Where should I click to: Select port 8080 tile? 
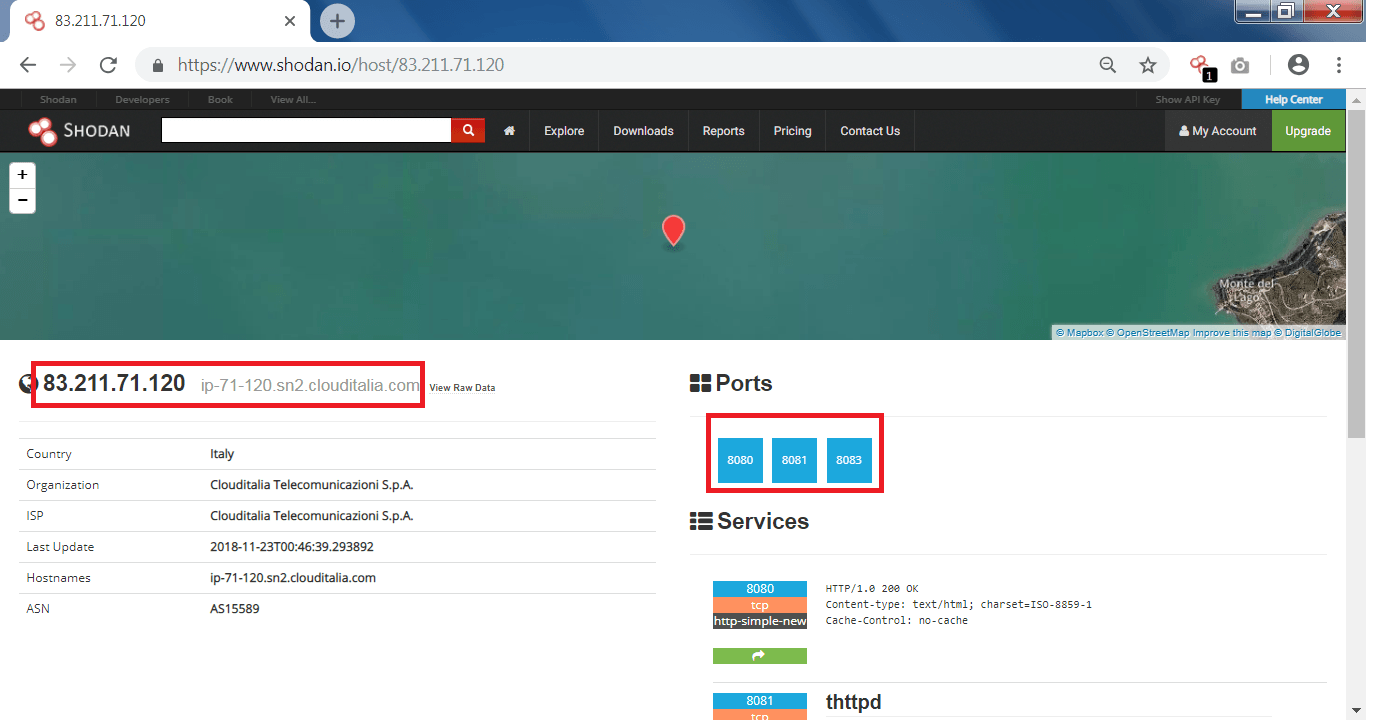point(740,460)
